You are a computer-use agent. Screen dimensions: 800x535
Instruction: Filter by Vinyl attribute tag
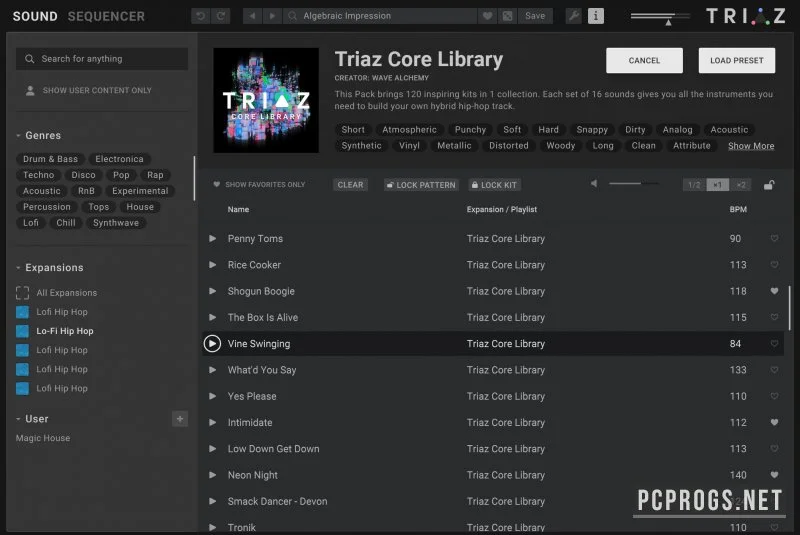coord(409,146)
